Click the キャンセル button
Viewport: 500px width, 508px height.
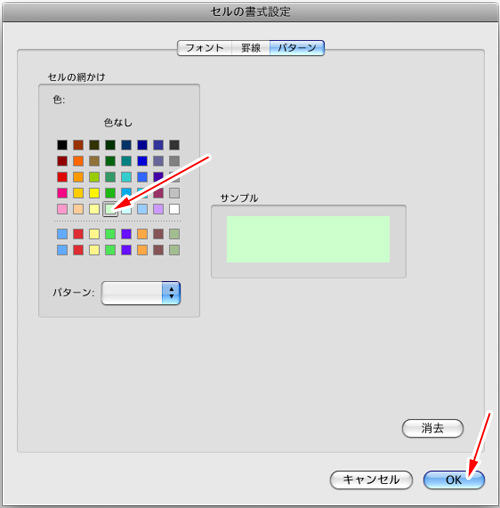point(371,480)
